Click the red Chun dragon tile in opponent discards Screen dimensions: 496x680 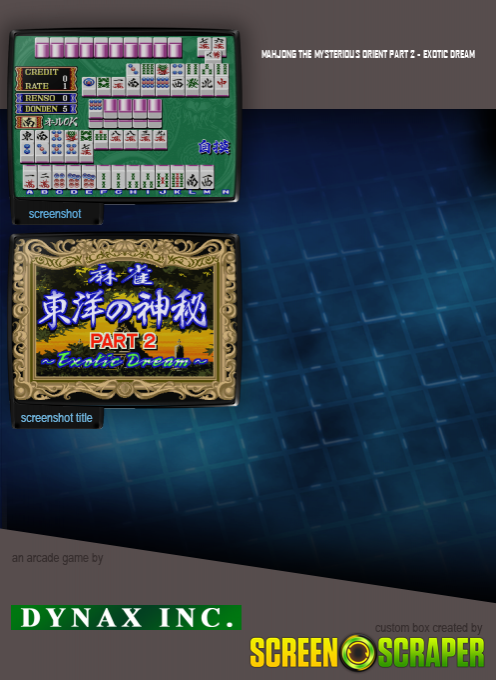tap(222, 85)
